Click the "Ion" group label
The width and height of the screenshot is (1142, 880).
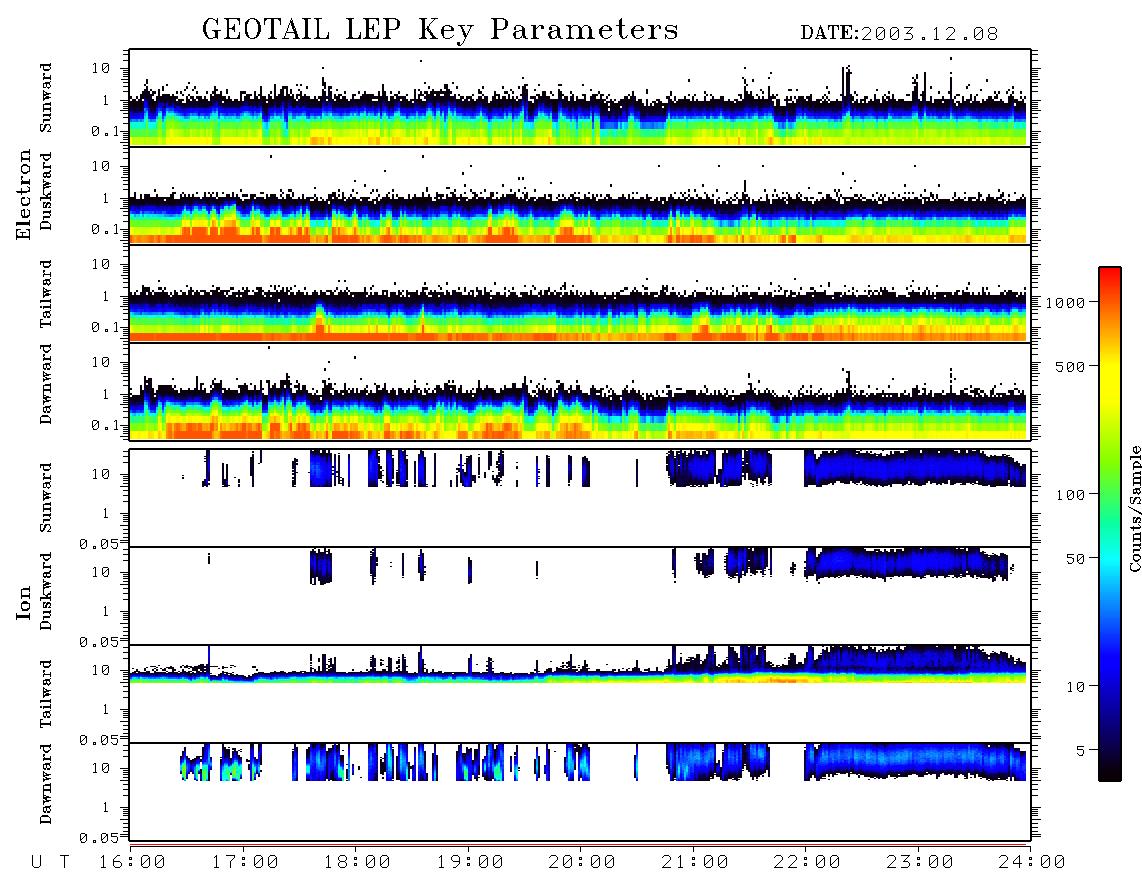(x=24, y=602)
